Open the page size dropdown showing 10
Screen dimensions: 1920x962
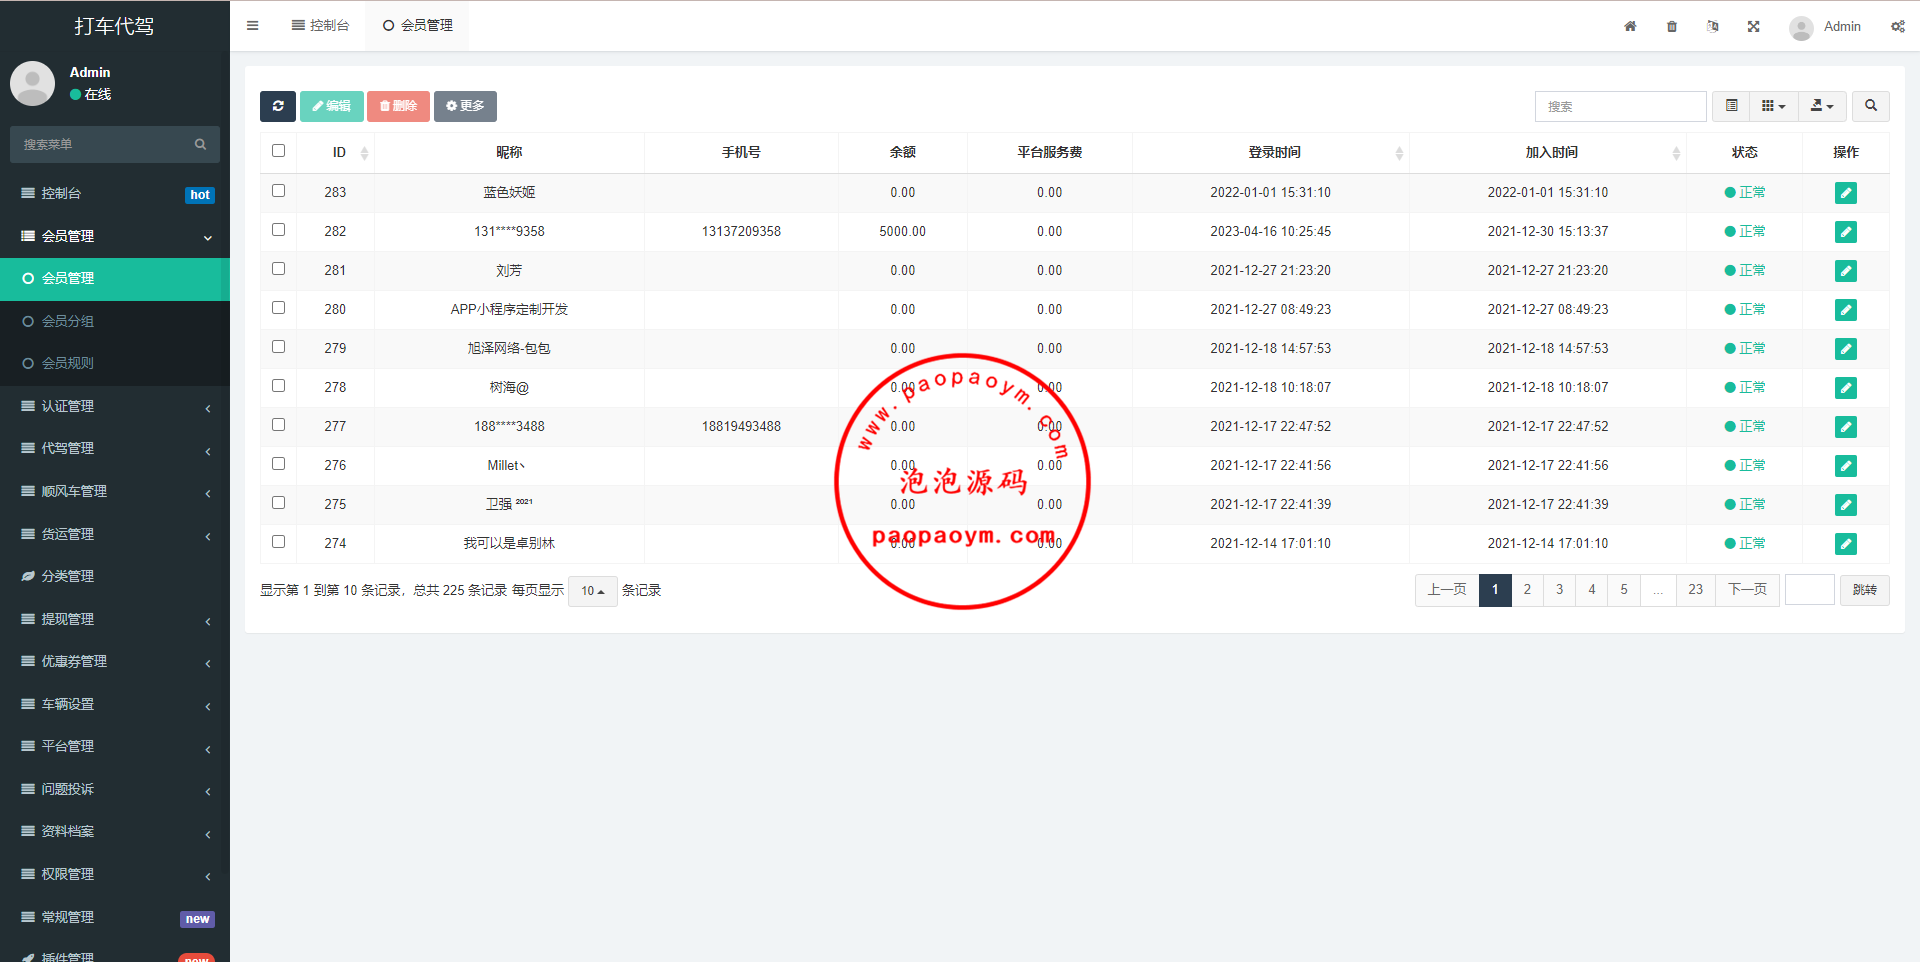pyautogui.click(x=592, y=591)
